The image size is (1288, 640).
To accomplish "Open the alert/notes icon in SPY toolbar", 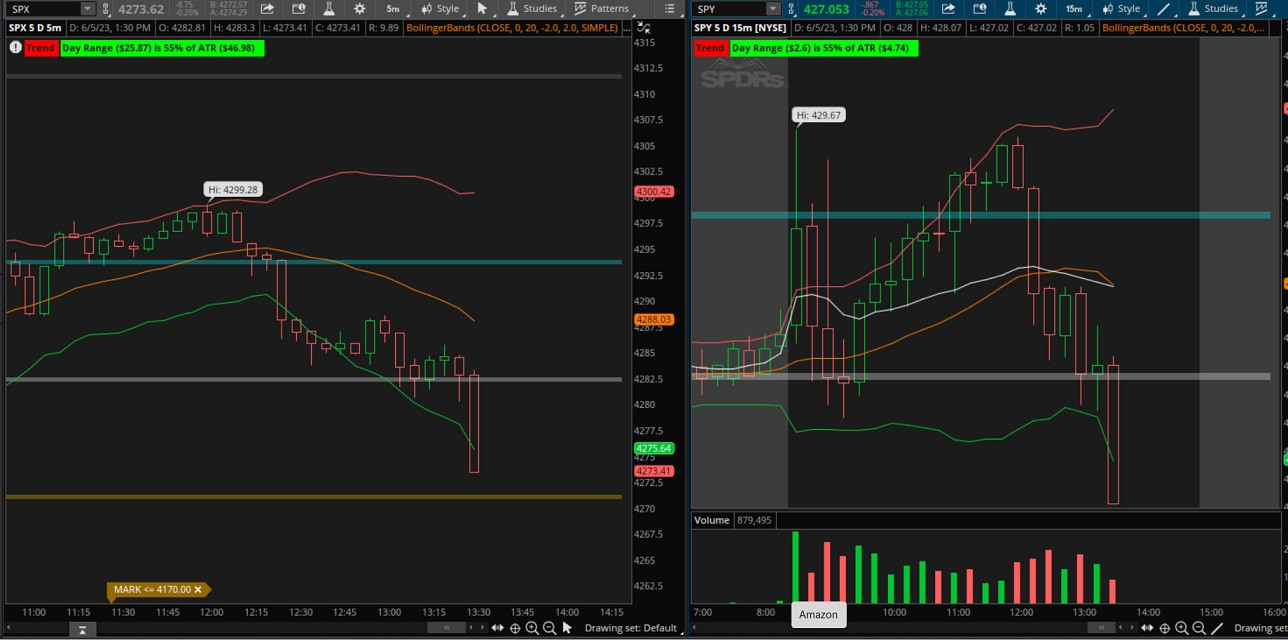I will (x=979, y=9).
